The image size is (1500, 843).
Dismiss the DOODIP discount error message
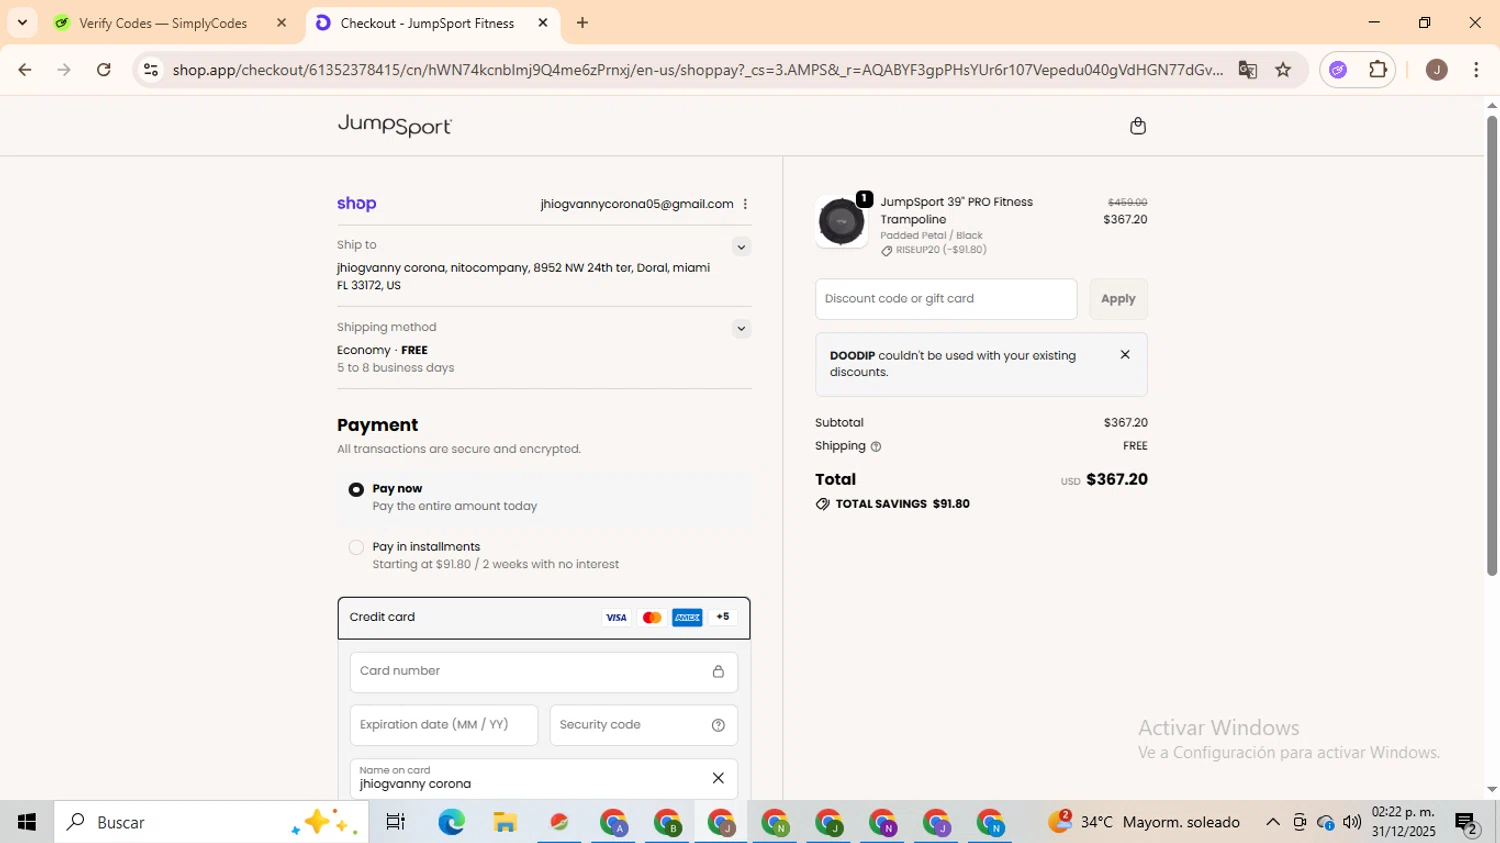pos(1125,355)
